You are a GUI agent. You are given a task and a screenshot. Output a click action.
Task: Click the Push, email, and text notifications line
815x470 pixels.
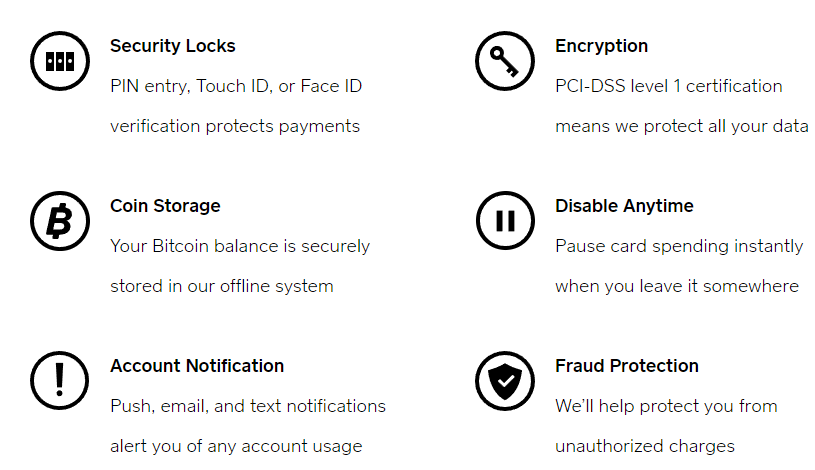tap(247, 406)
